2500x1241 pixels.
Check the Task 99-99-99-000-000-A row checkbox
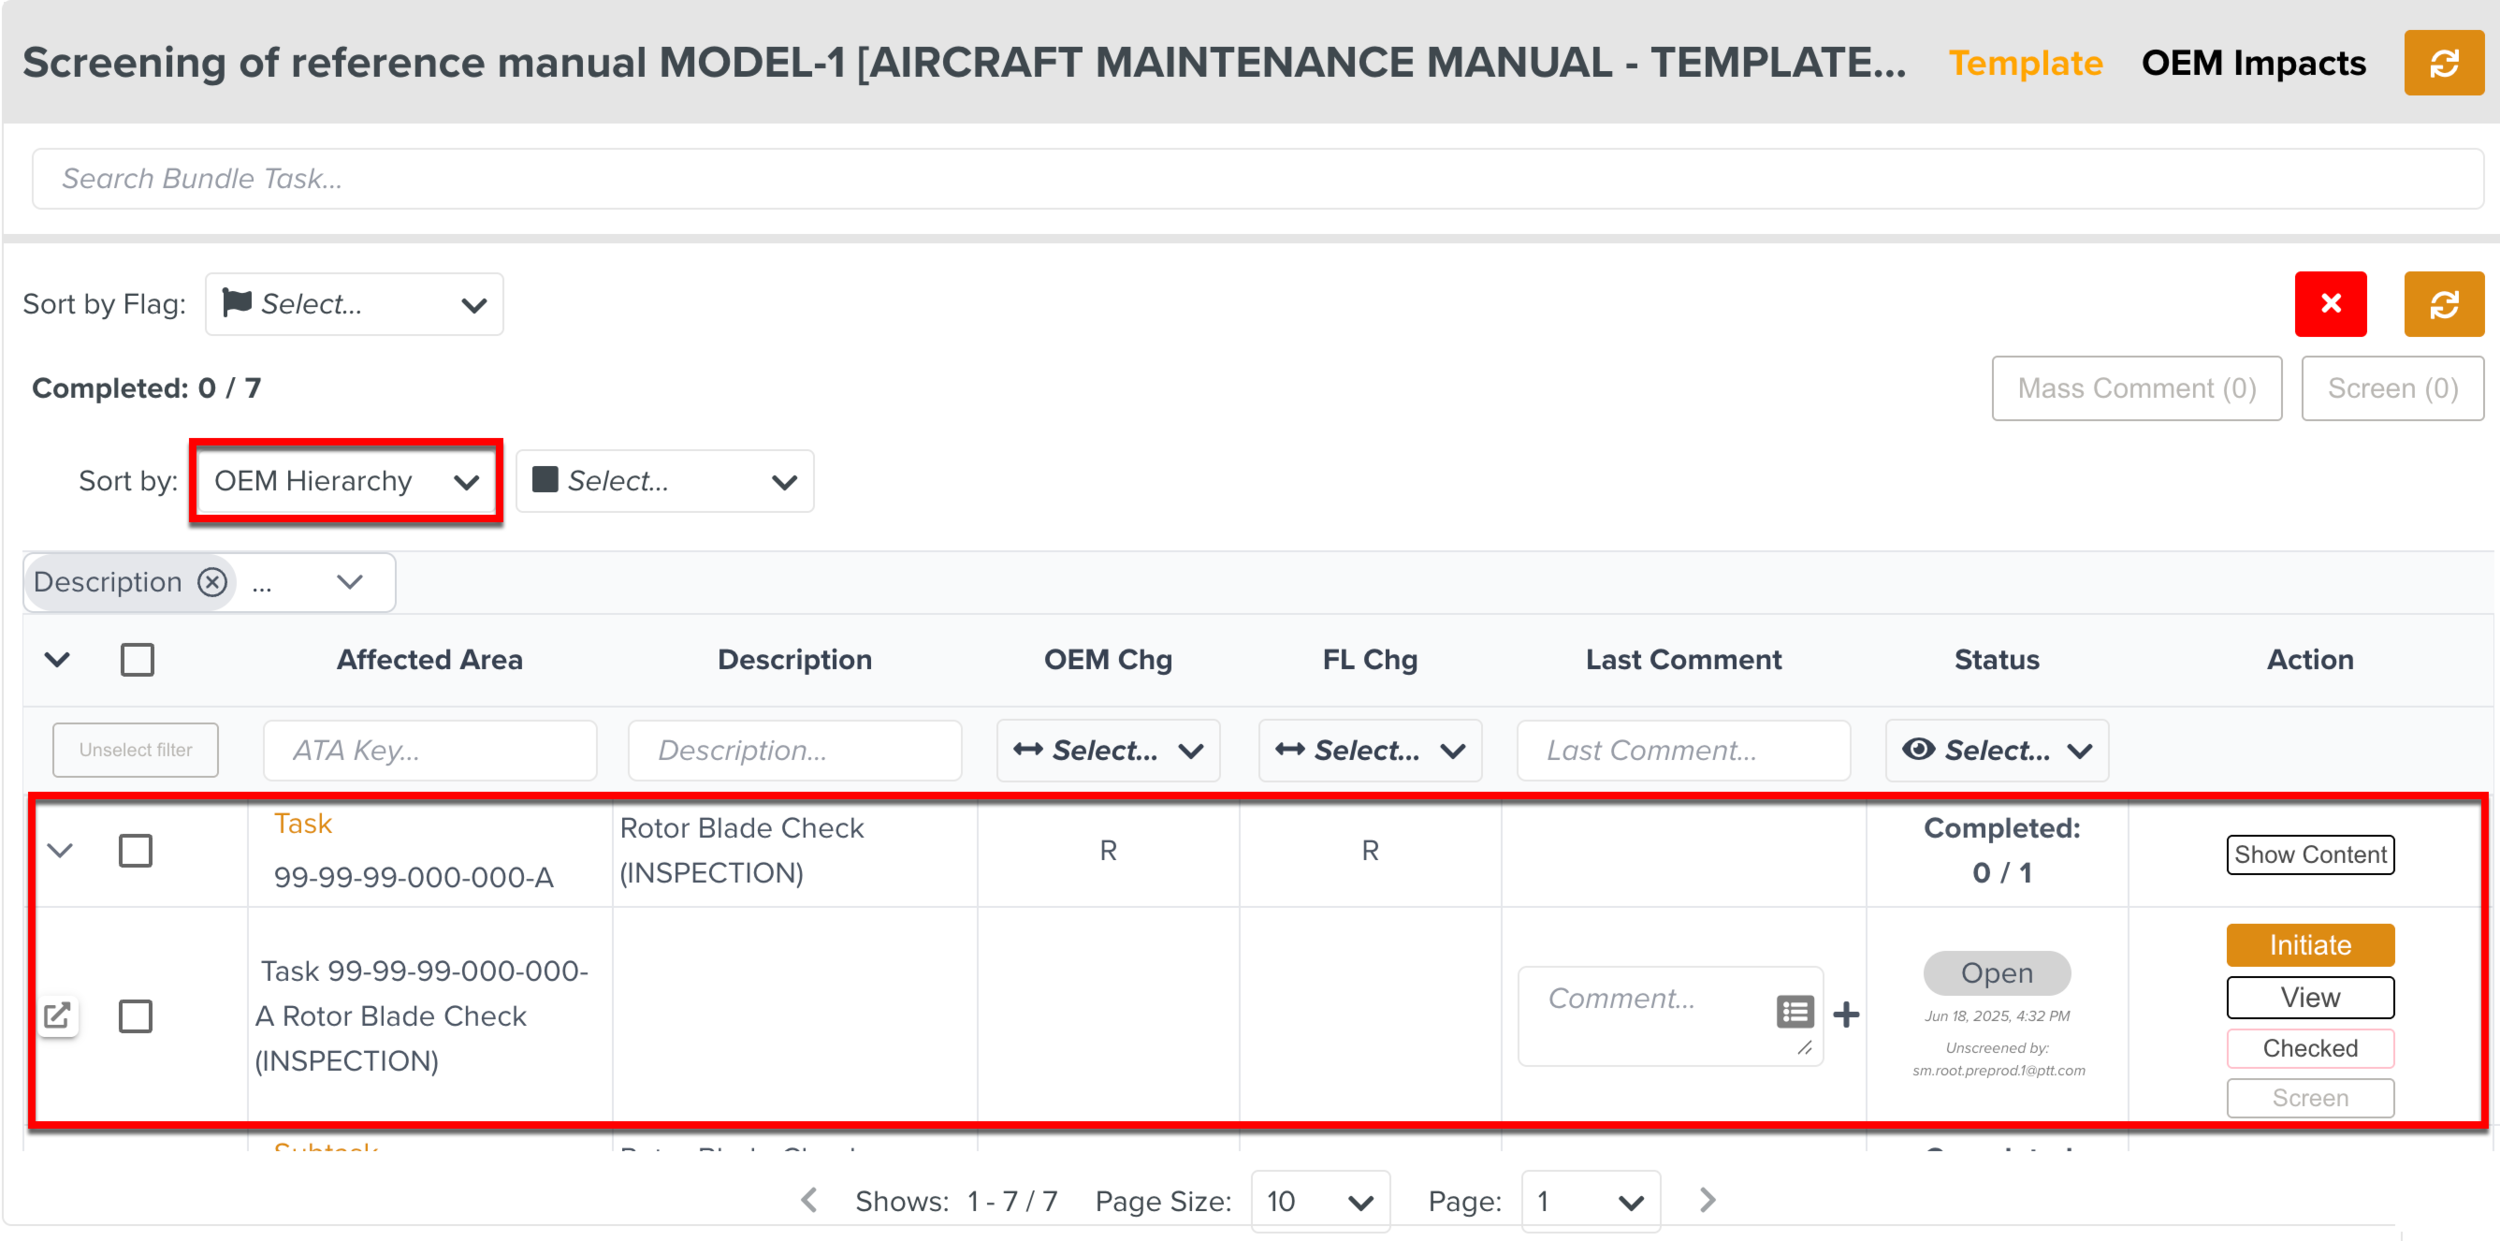(136, 851)
